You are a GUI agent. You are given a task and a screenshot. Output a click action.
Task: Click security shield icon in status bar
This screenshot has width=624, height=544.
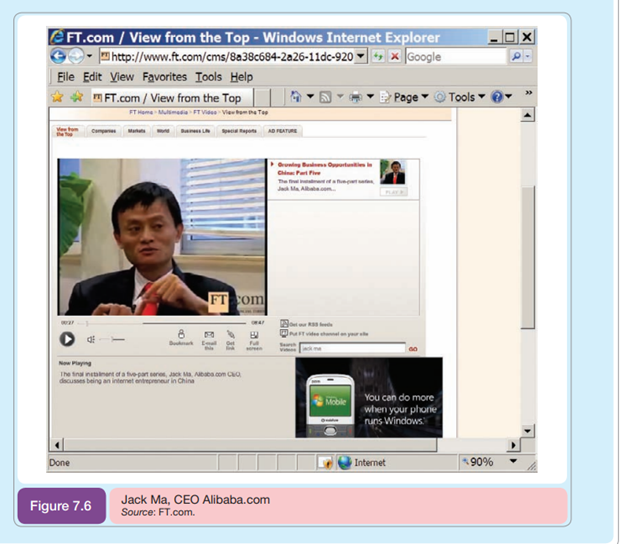pyautogui.click(x=327, y=463)
